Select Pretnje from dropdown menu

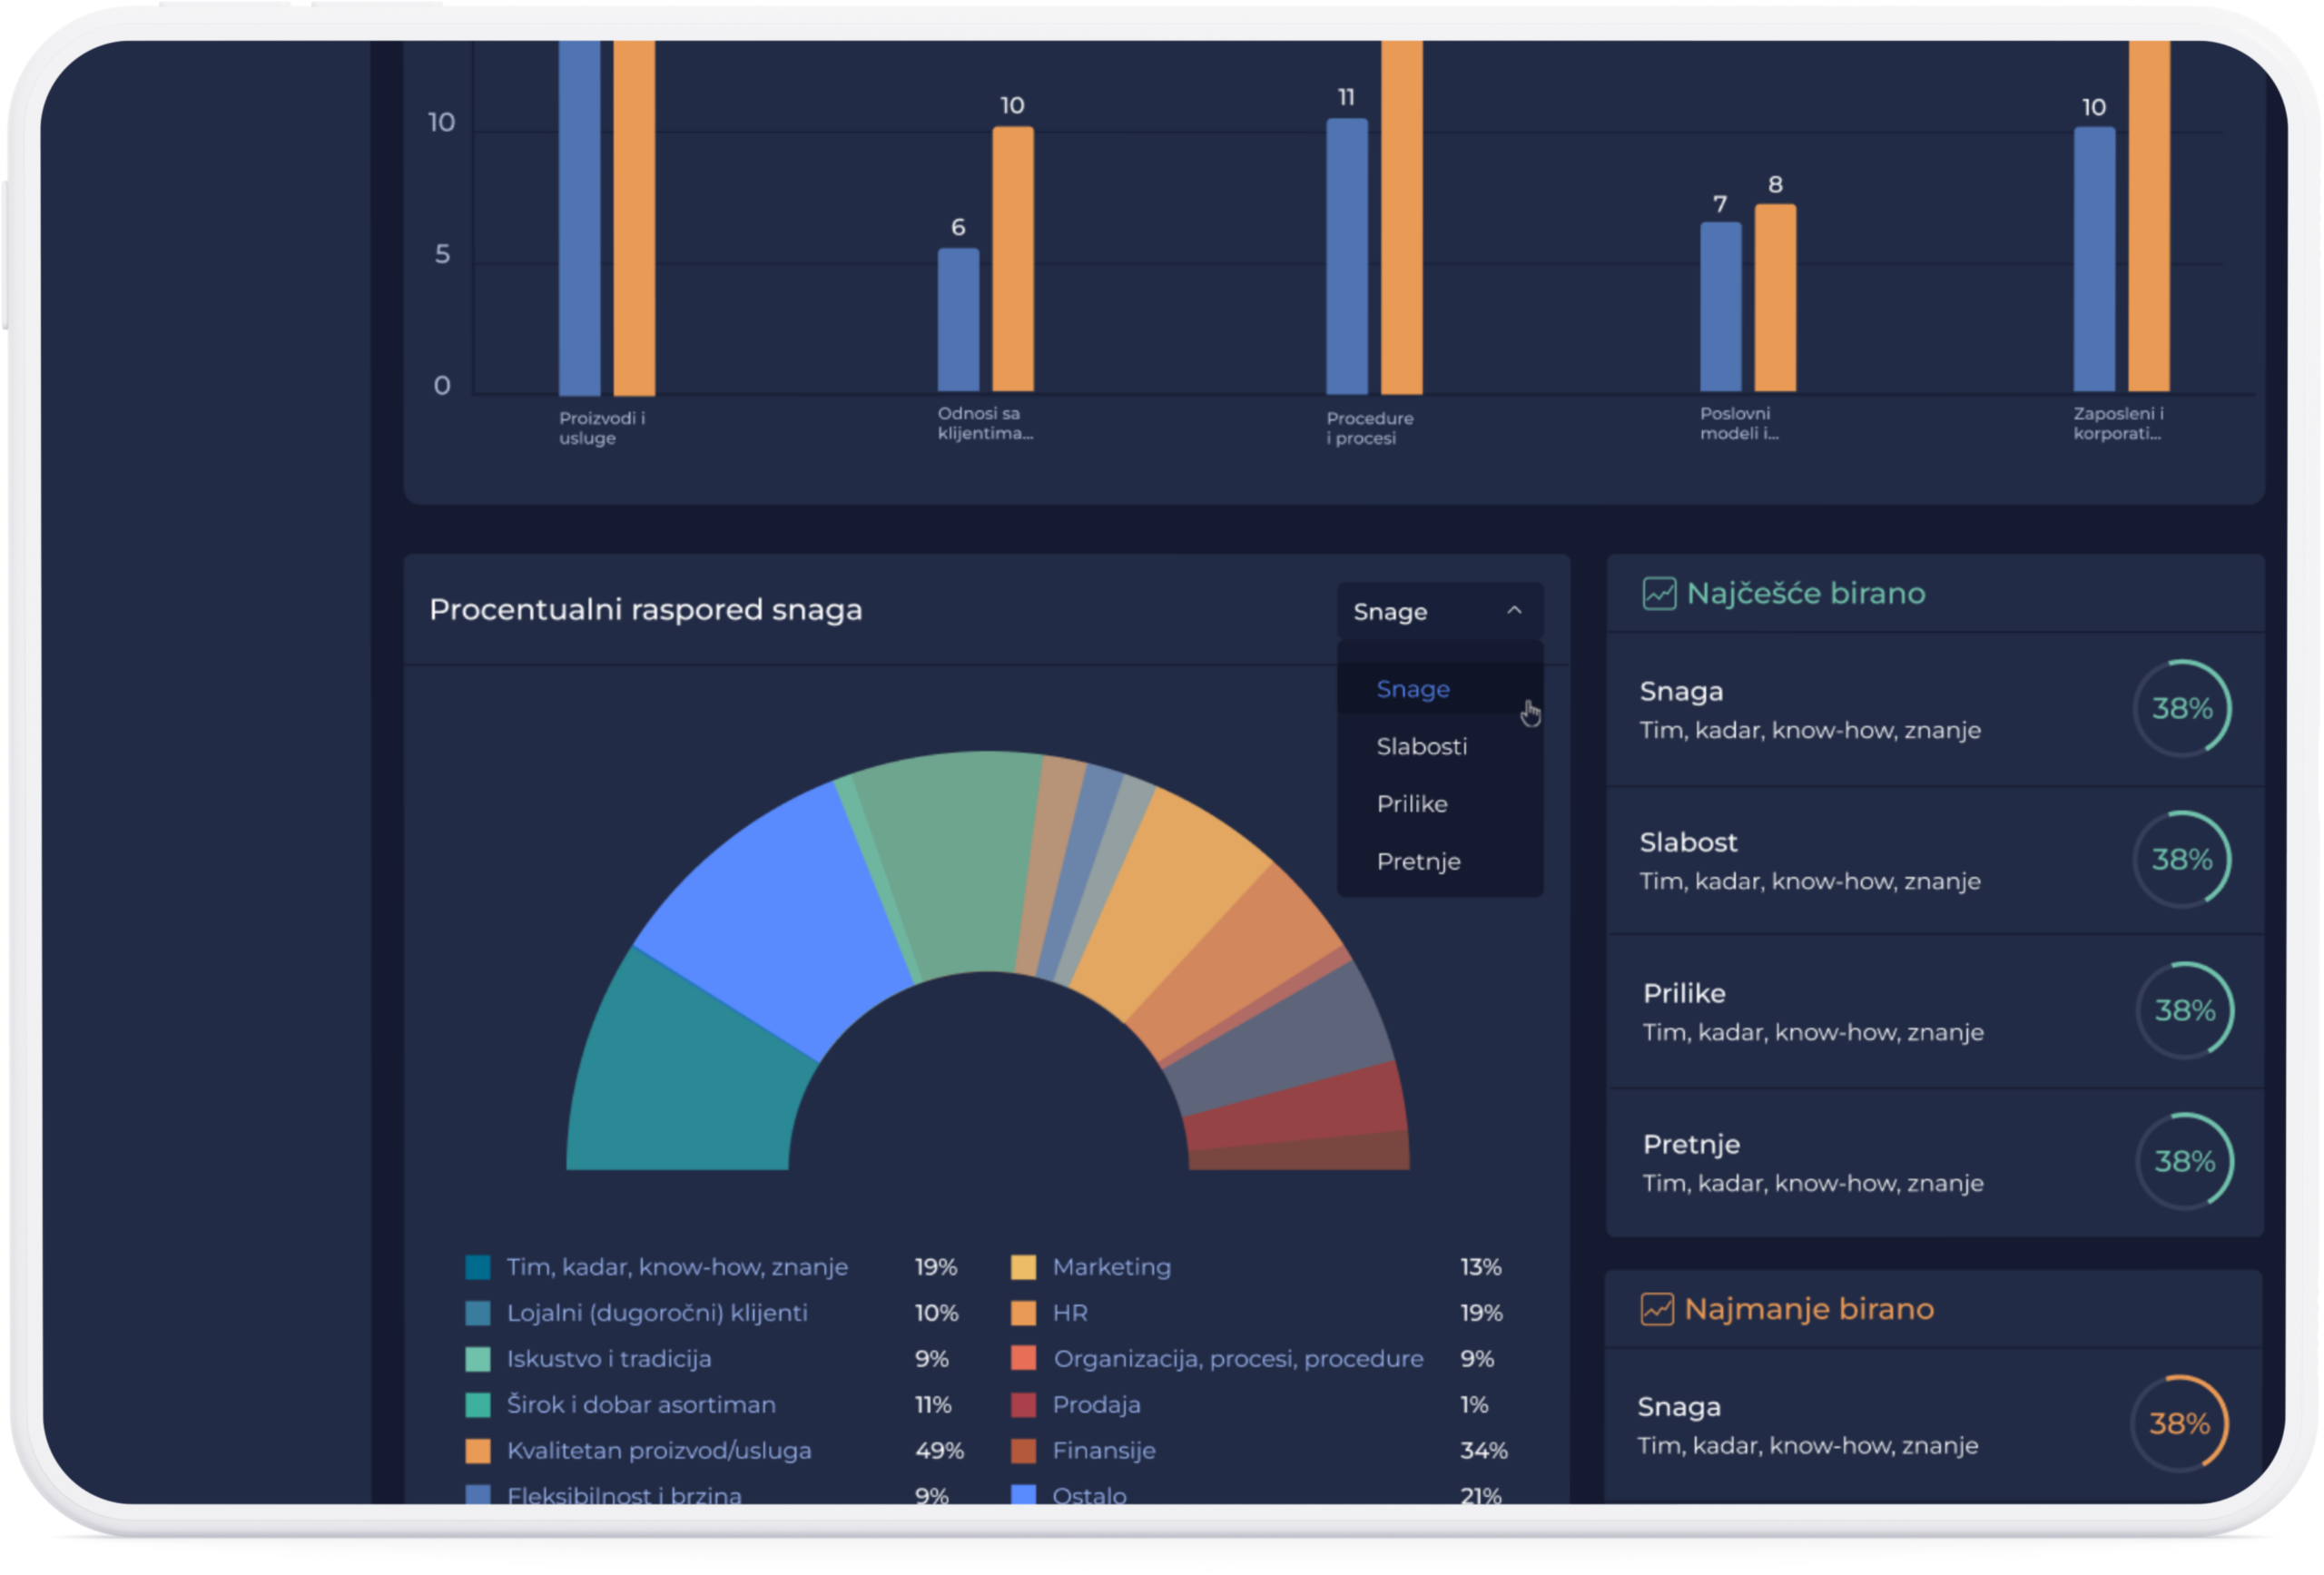tap(1417, 861)
